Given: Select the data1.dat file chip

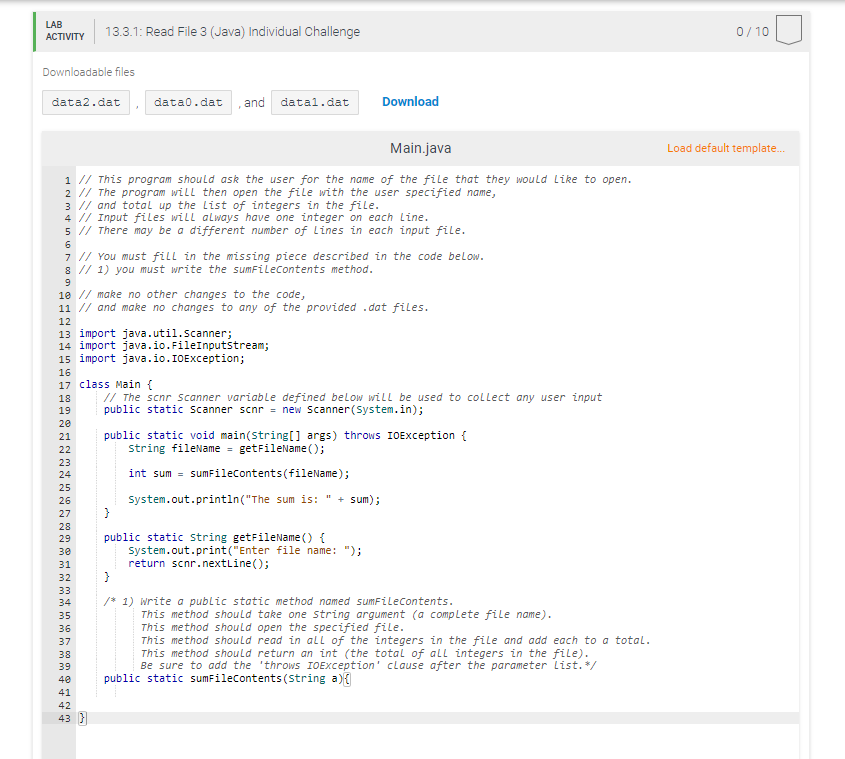Looking at the screenshot, I should [x=314, y=101].
